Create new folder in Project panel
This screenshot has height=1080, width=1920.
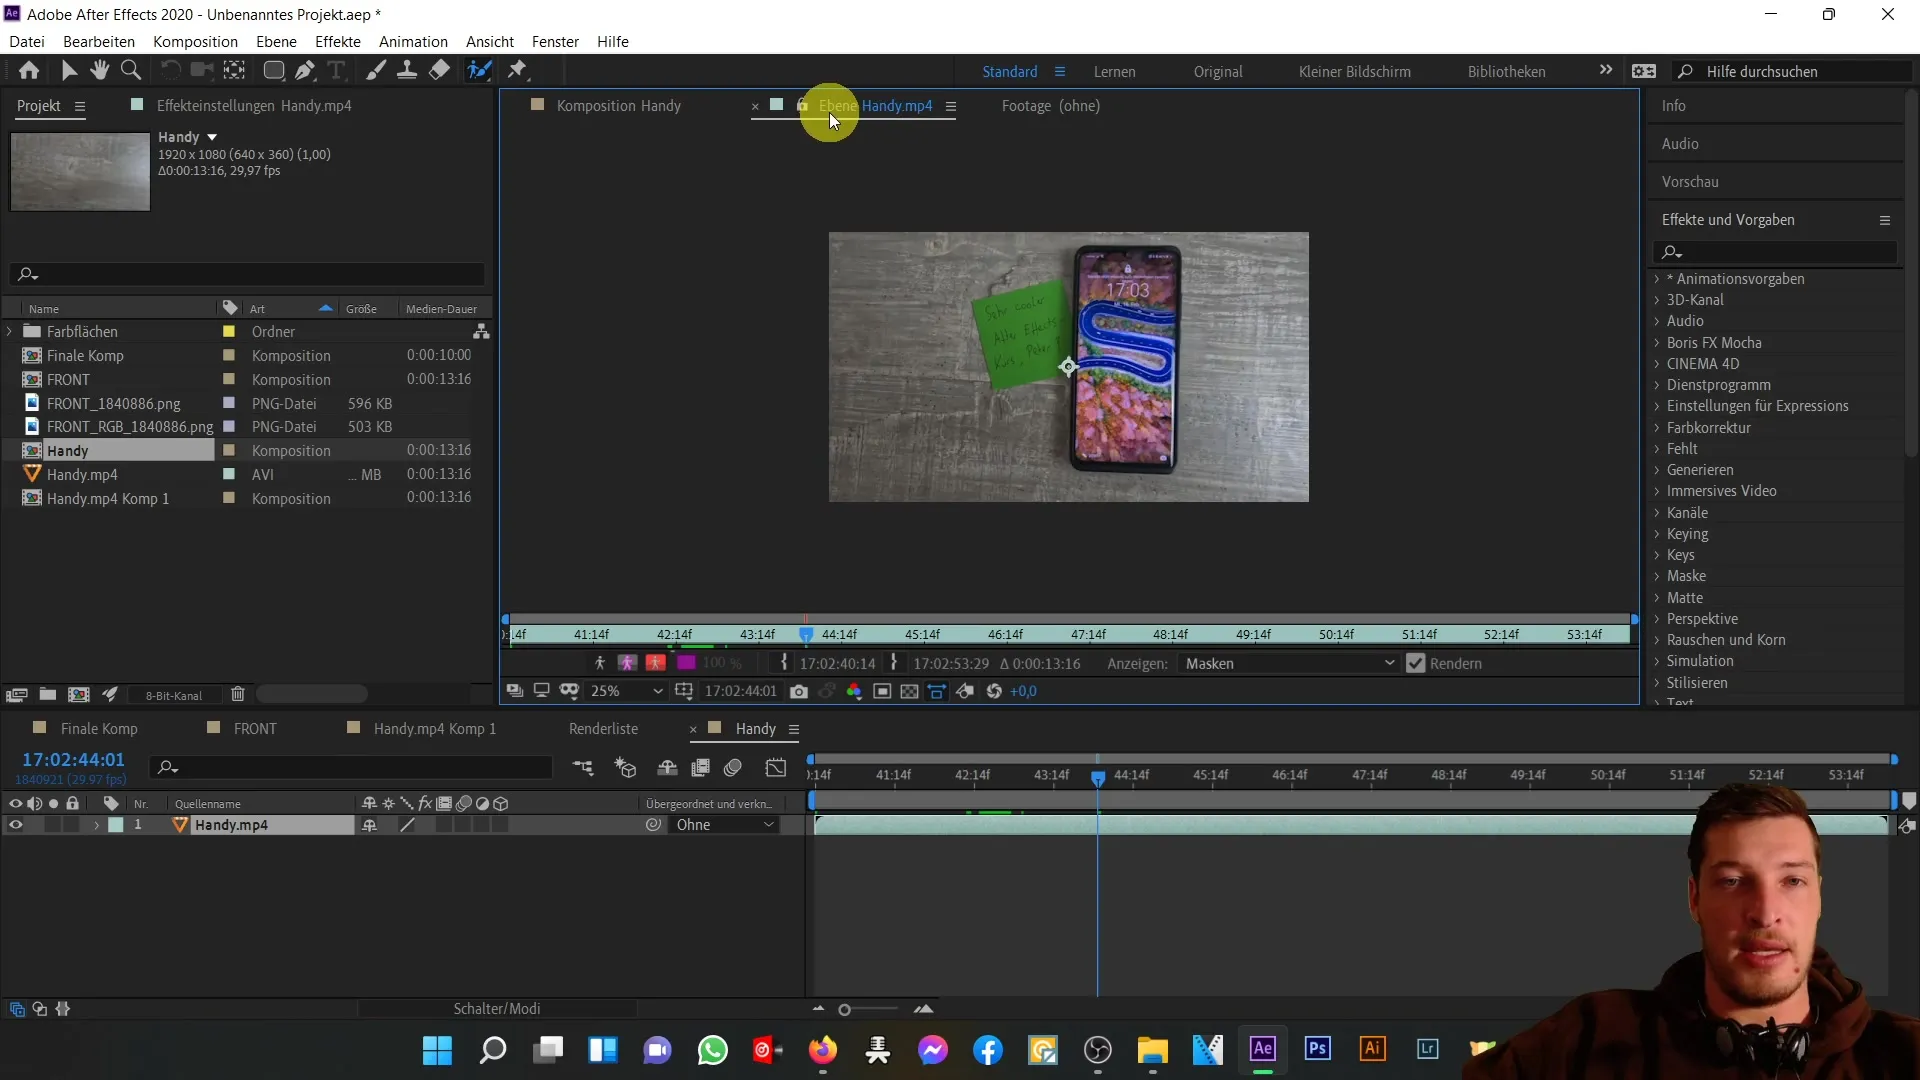(47, 694)
